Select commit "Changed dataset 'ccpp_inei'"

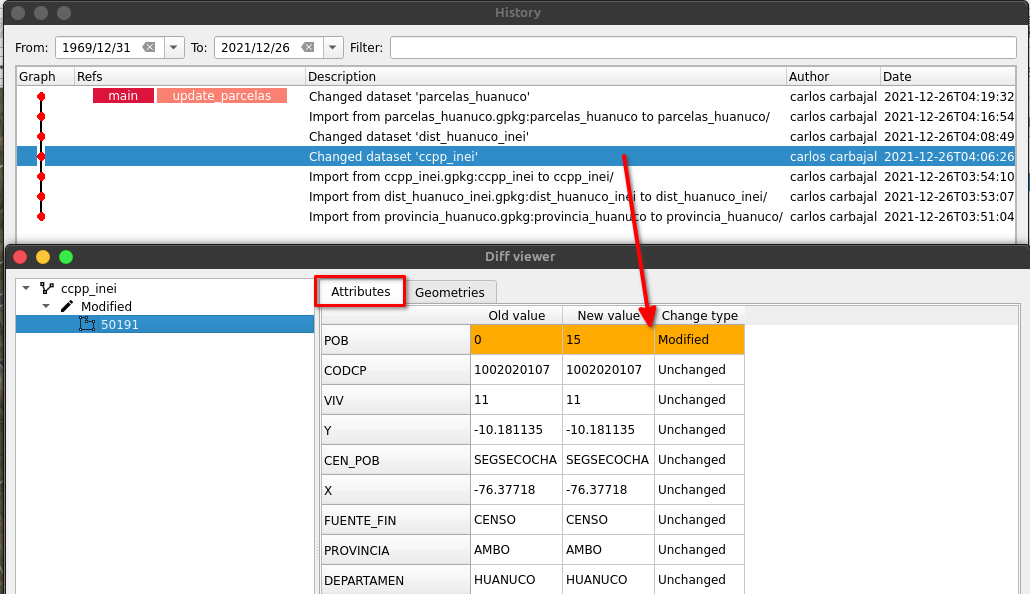pos(516,156)
